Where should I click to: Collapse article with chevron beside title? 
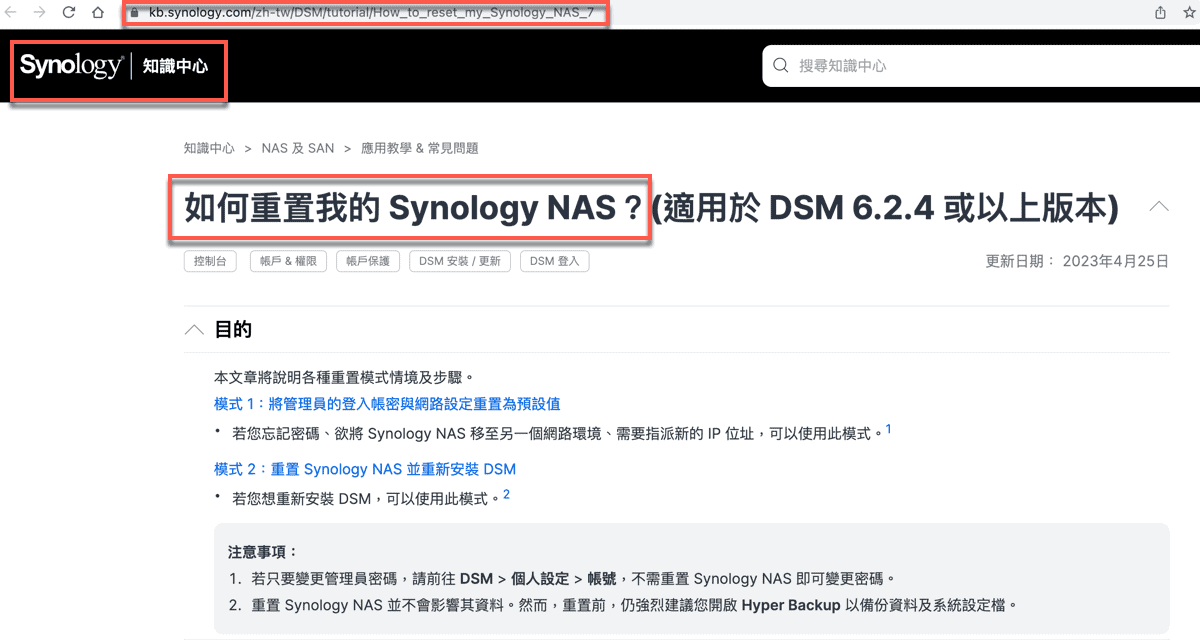(x=1159, y=207)
